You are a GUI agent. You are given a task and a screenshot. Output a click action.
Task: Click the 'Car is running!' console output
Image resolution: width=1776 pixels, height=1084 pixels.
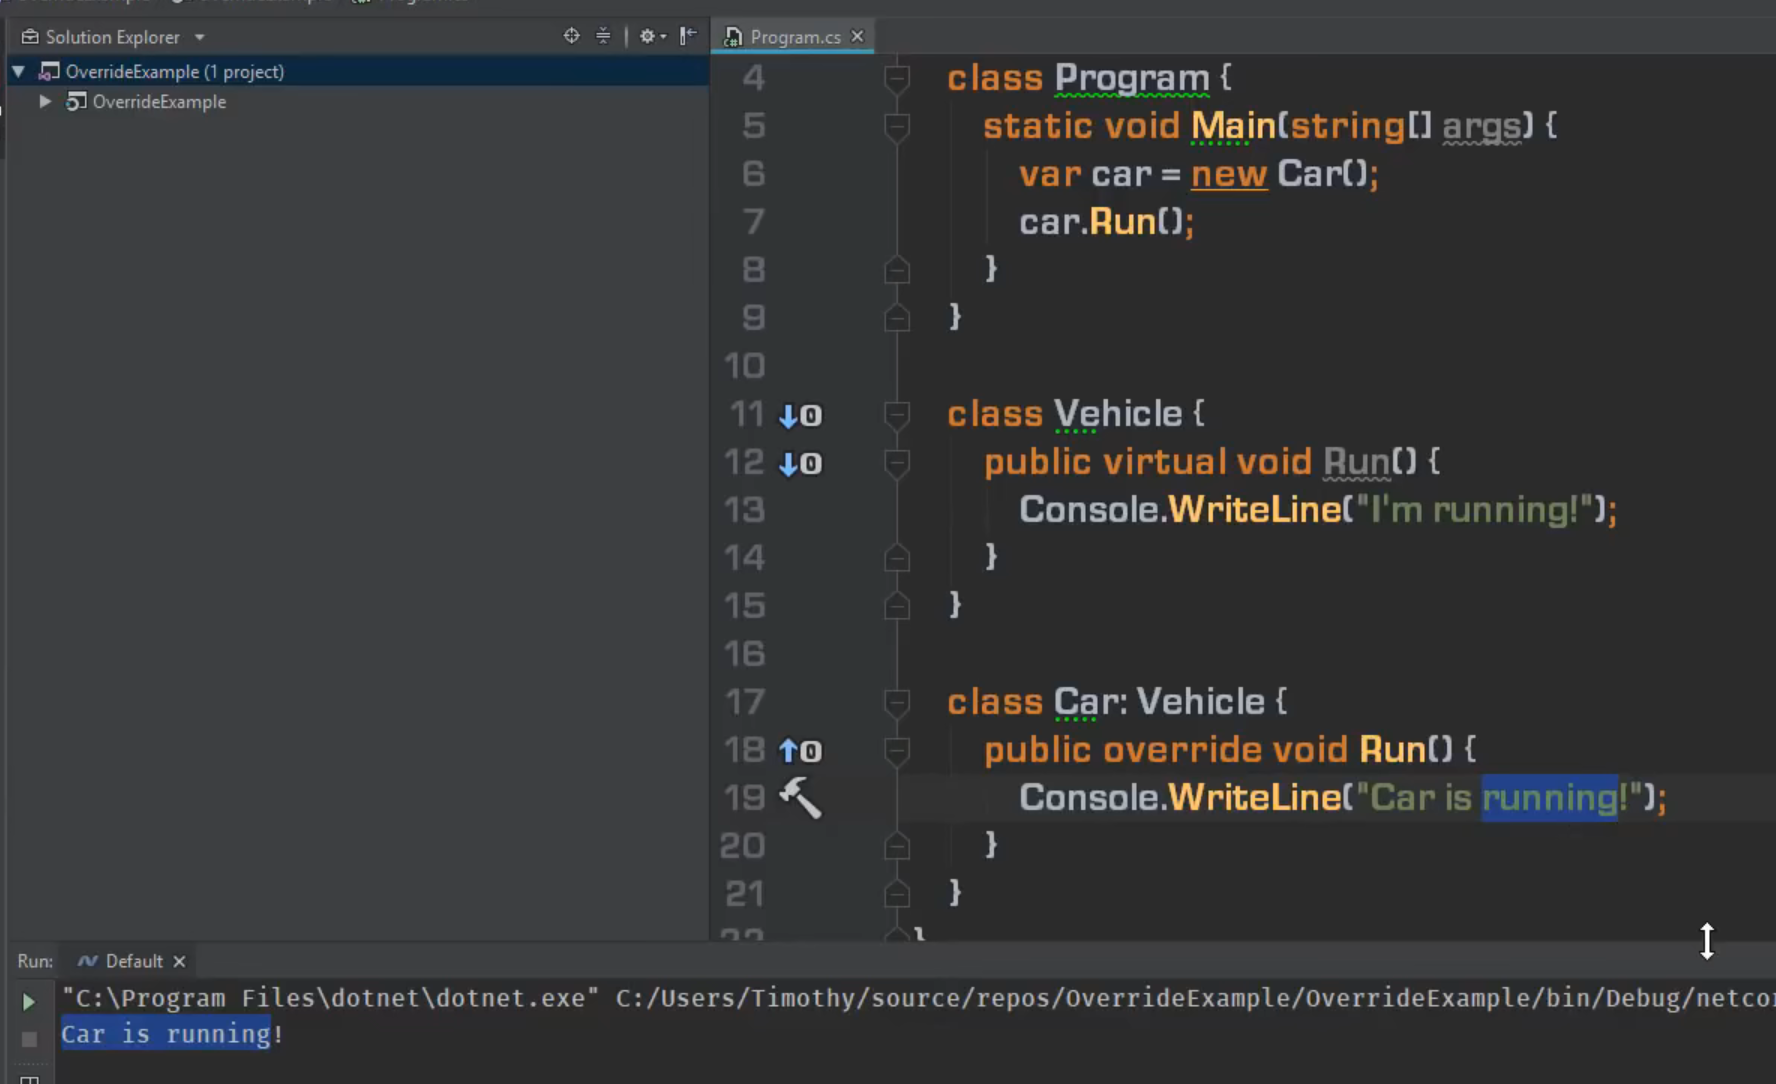pyautogui.click(x=172, y=1034)
